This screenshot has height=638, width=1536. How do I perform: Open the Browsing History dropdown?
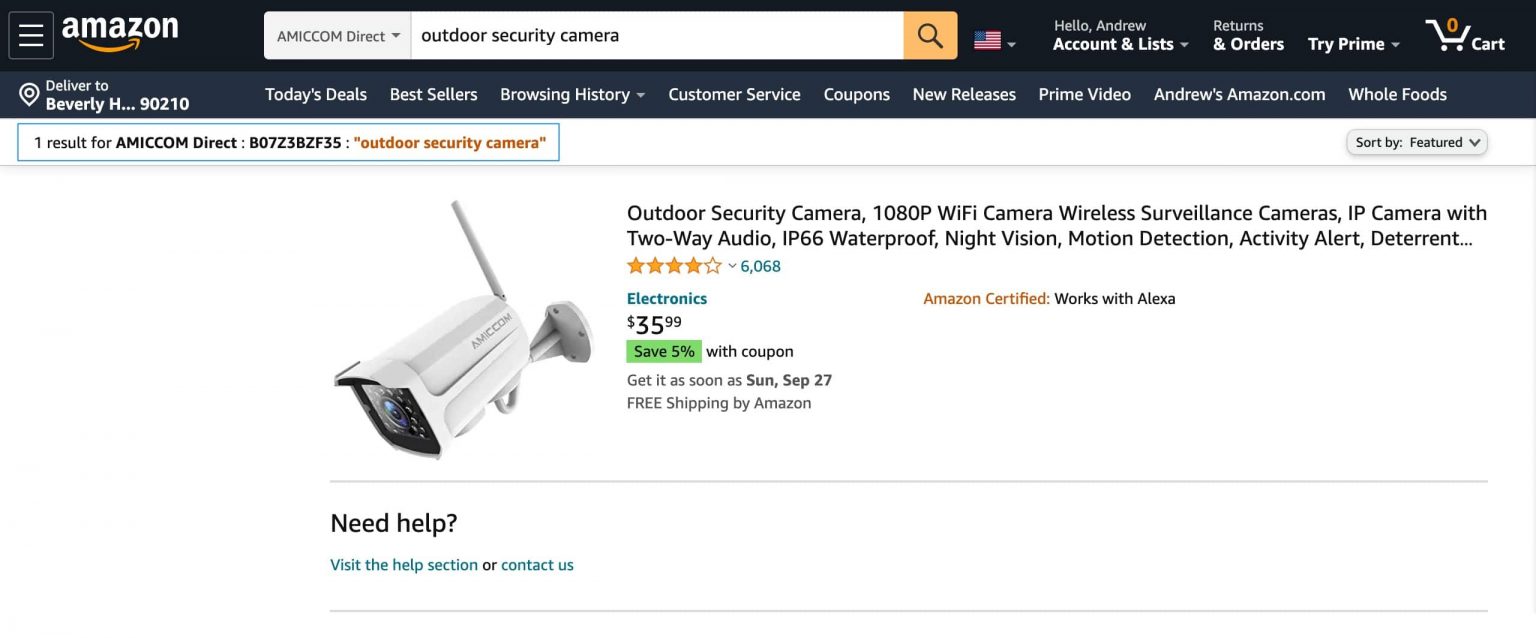[x=570, y=94]
